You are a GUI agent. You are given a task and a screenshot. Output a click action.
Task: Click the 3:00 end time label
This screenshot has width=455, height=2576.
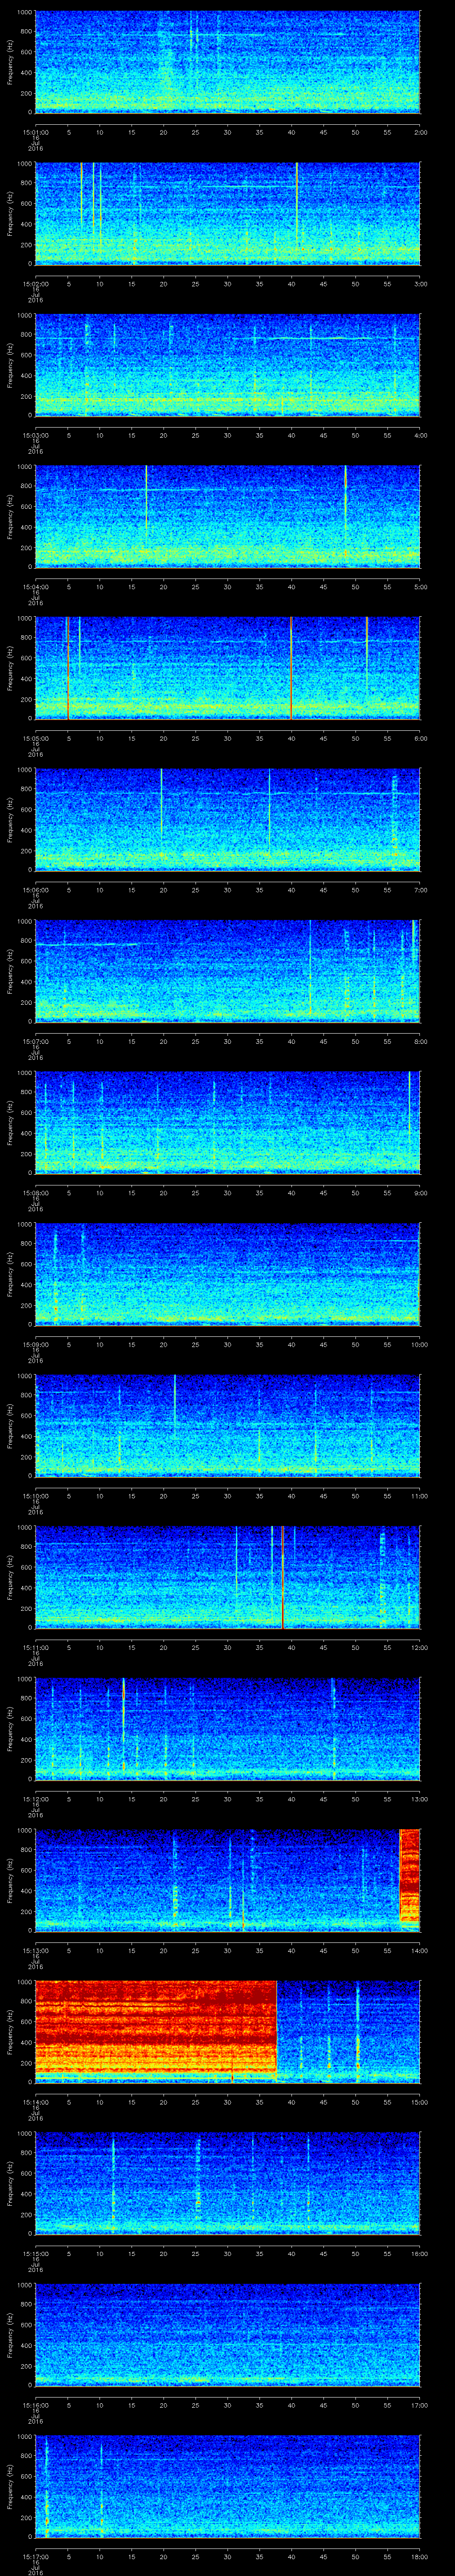[x=420, y=284]
